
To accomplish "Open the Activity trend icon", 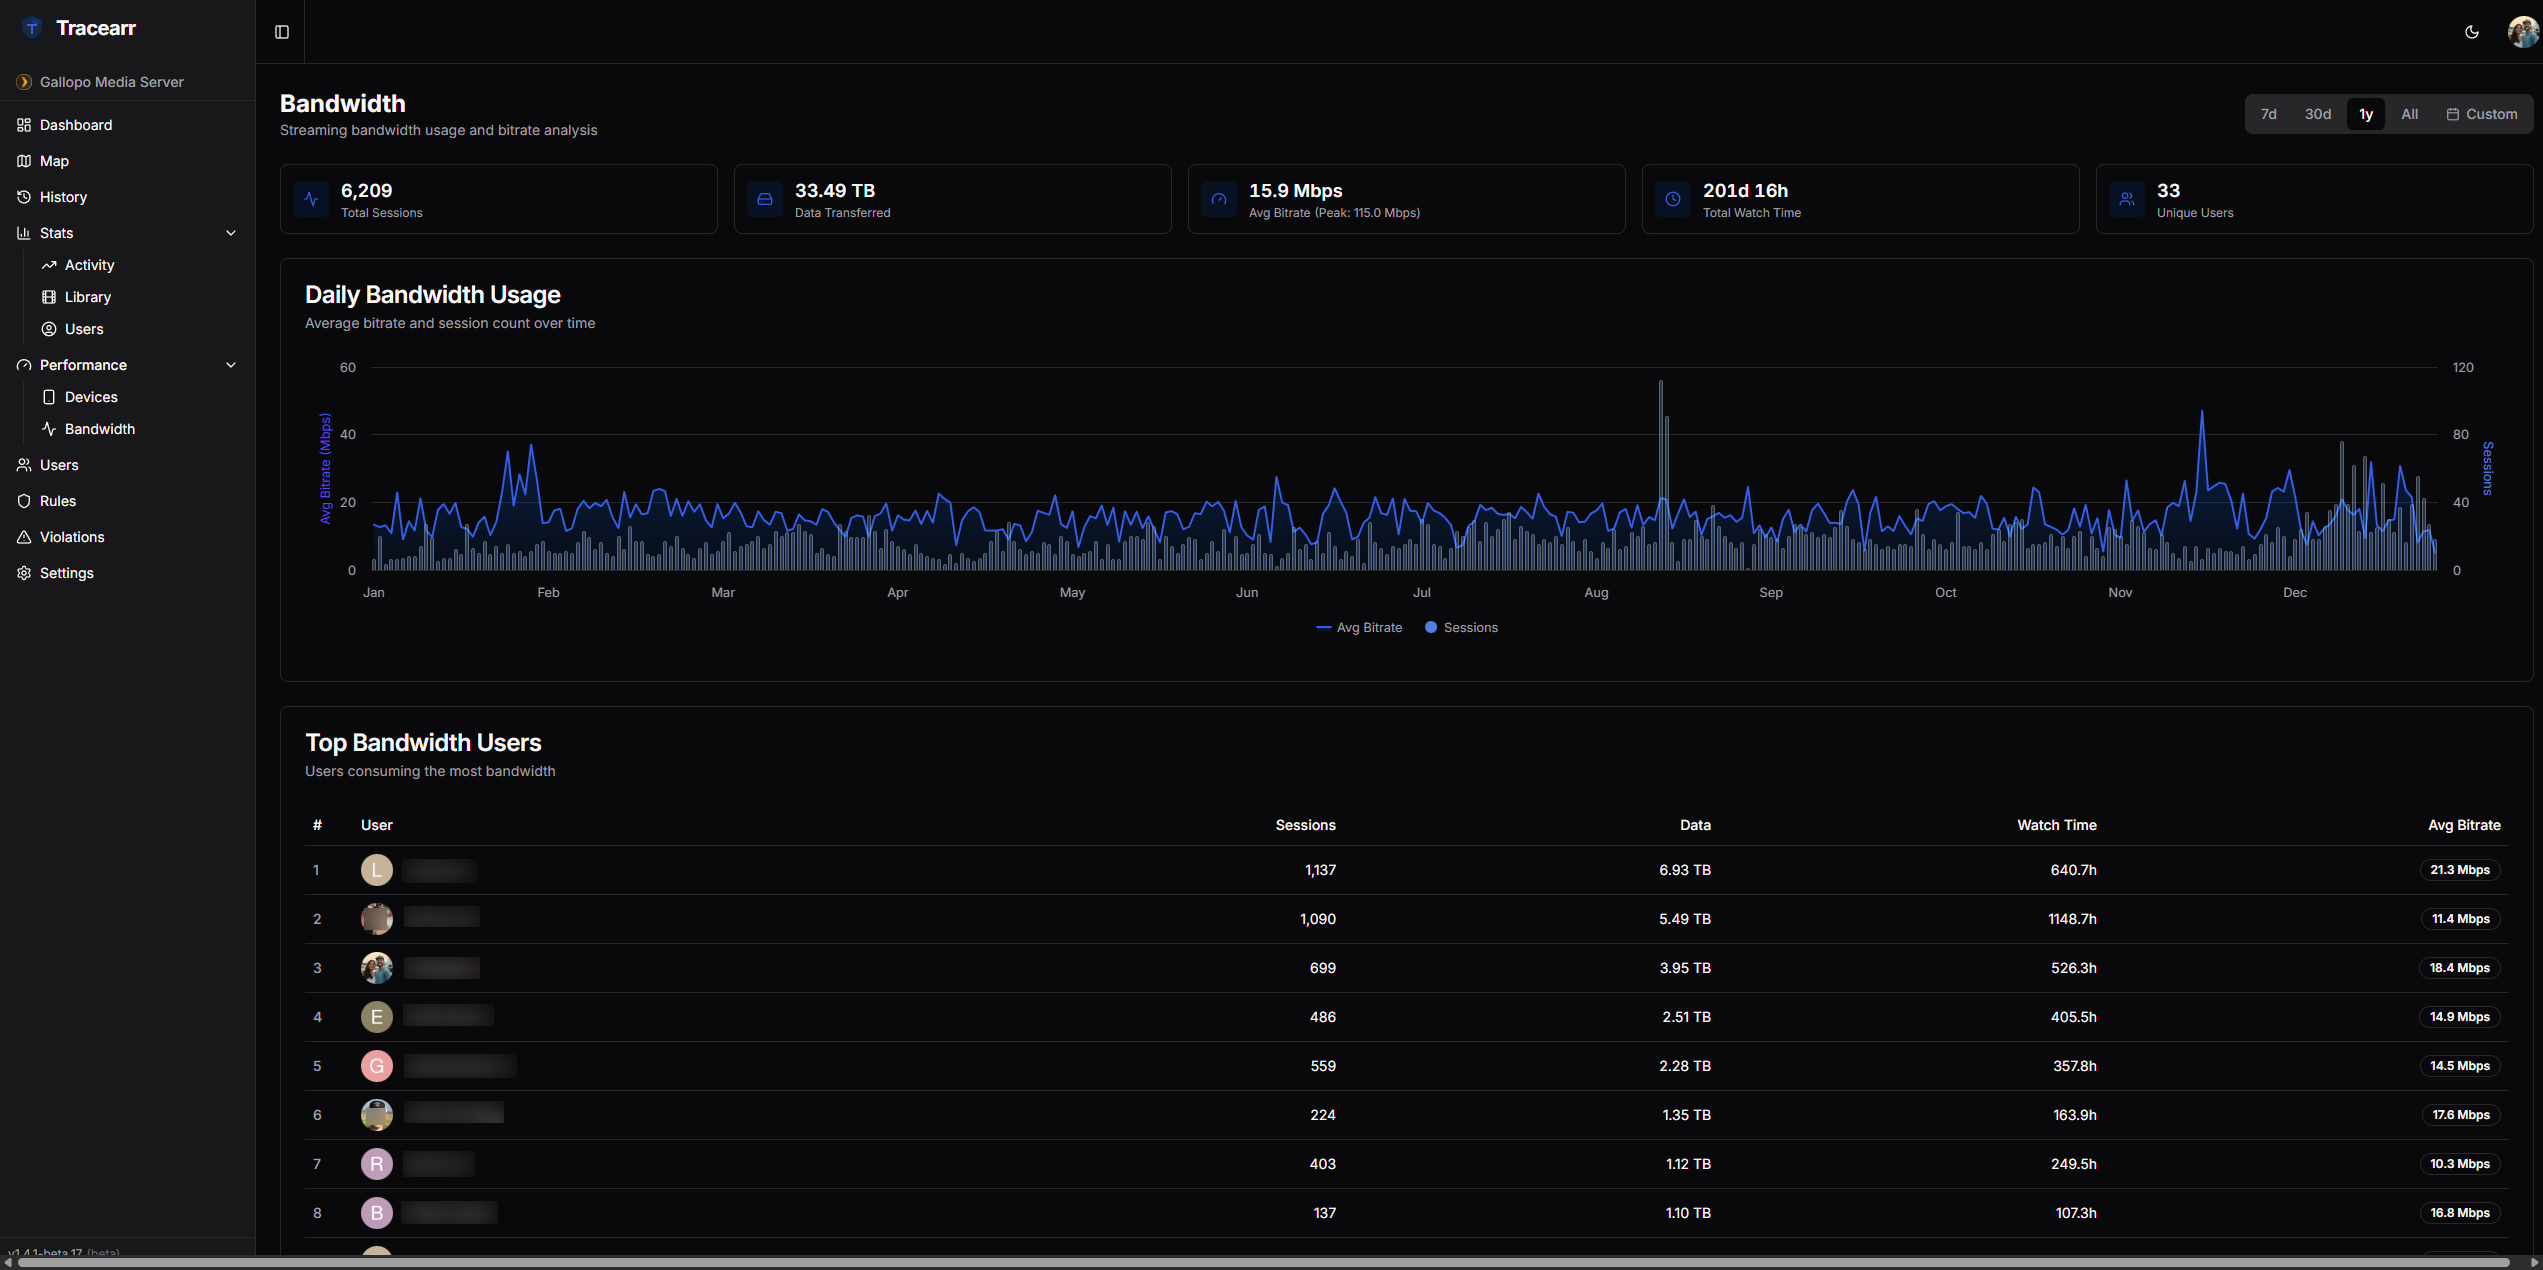I will click(49, 265).
